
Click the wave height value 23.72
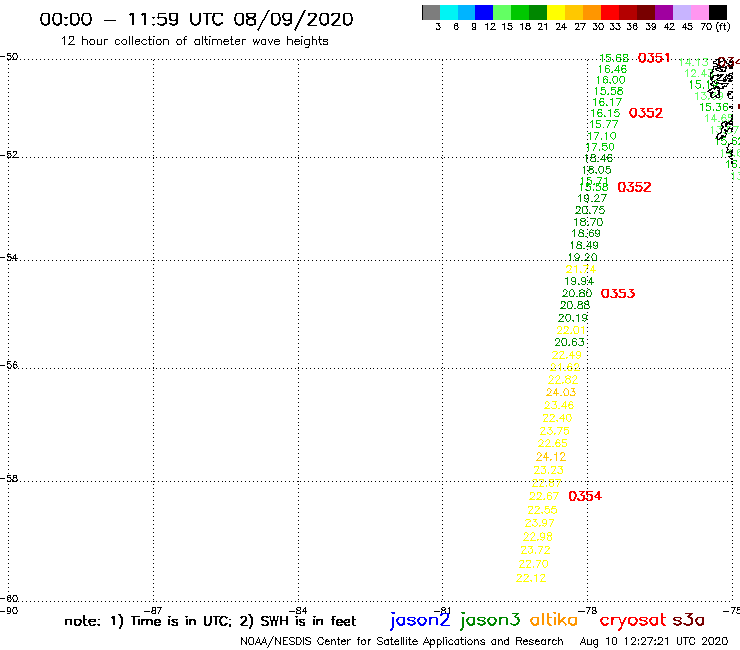[535, 550]
